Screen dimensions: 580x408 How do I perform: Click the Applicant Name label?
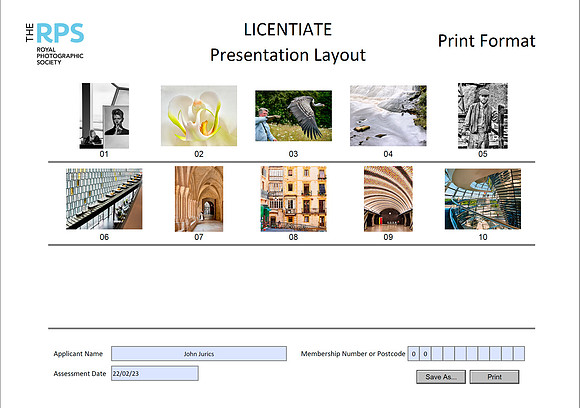click(78, 354)
